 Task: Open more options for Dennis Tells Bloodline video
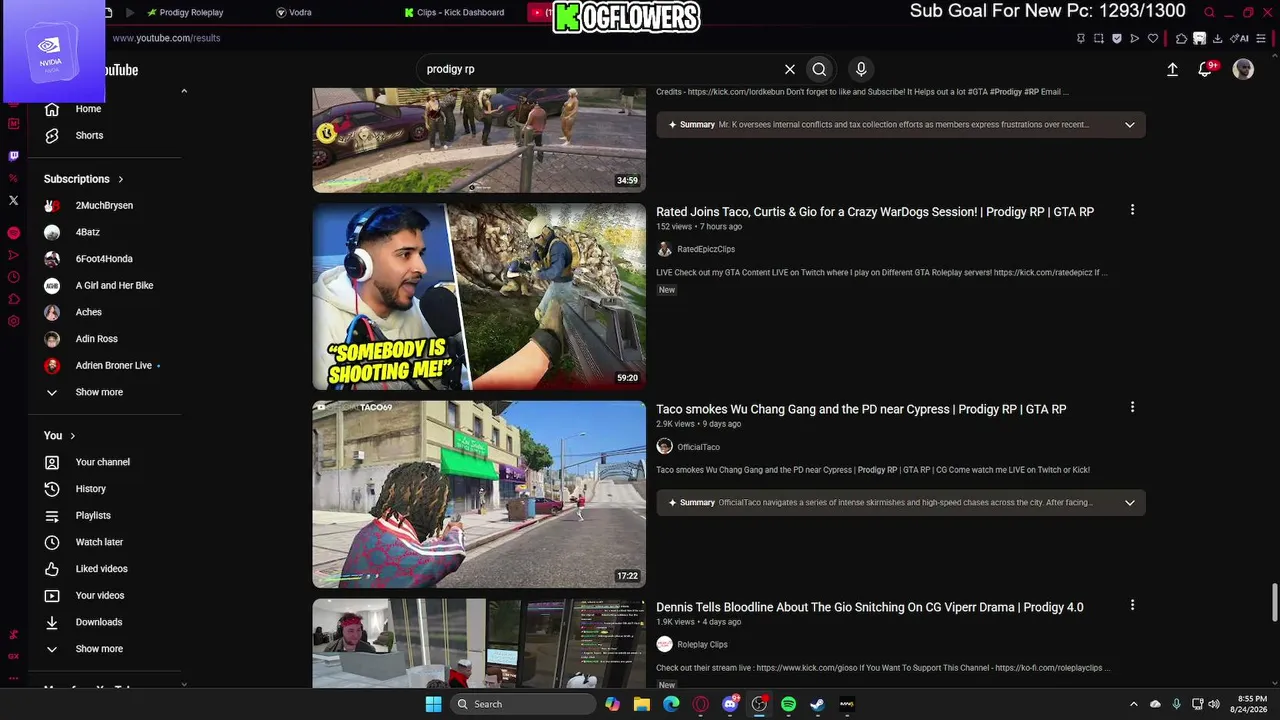coord(1132,605)
